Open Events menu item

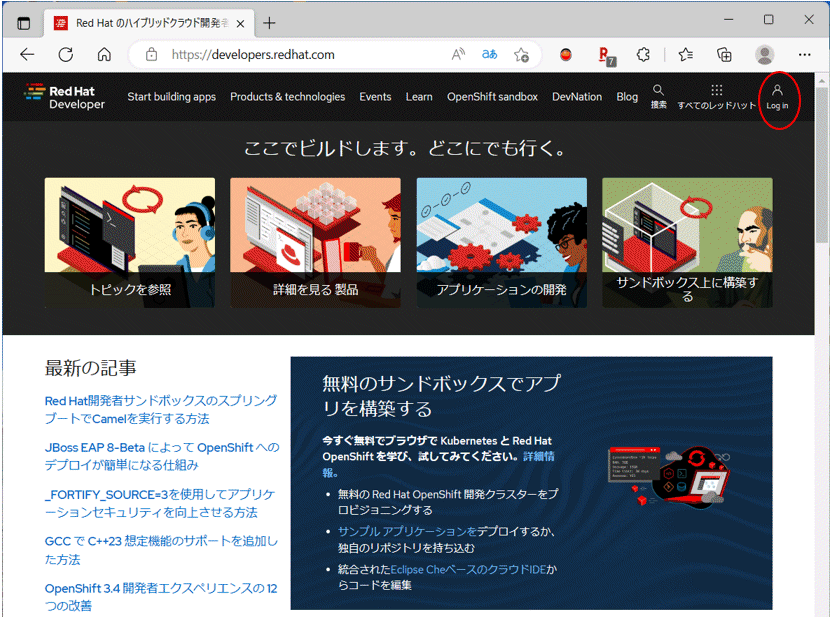point(375,97)
